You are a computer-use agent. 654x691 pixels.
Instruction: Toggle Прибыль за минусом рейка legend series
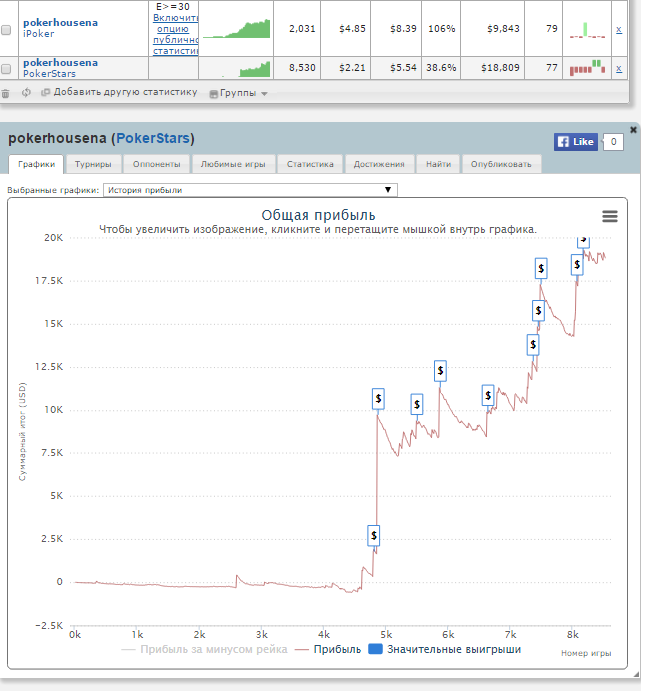click(x=204, y=650)
